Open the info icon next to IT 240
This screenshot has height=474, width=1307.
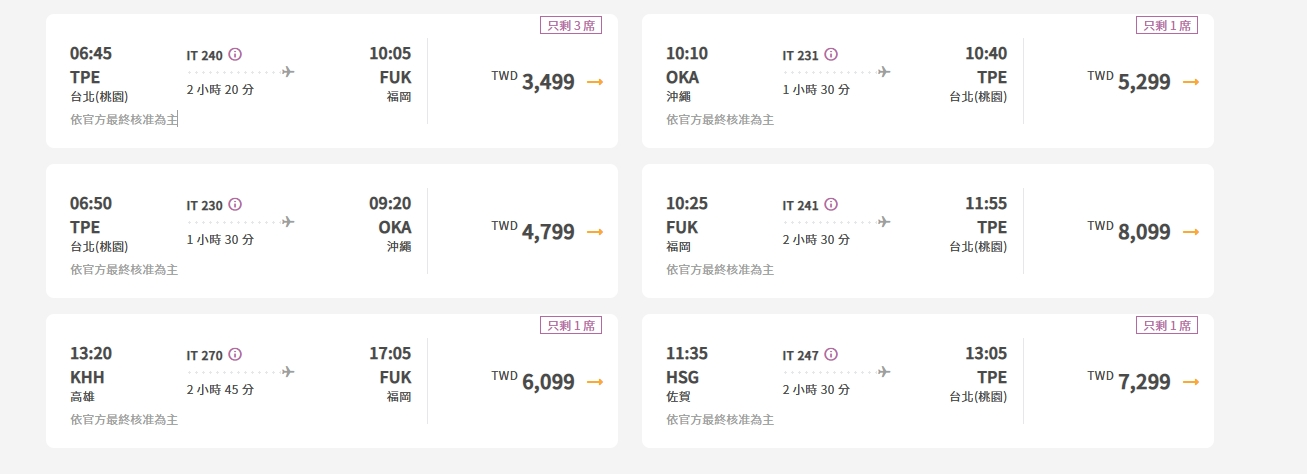[235, 54]
